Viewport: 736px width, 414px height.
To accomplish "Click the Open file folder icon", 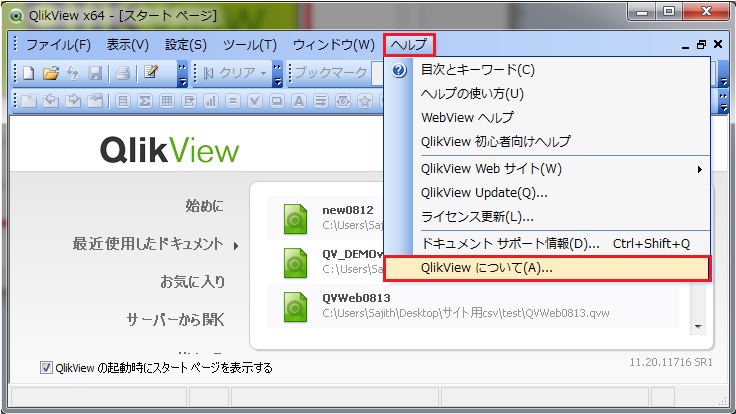I will pyautogui.click(x=50, y=73).
